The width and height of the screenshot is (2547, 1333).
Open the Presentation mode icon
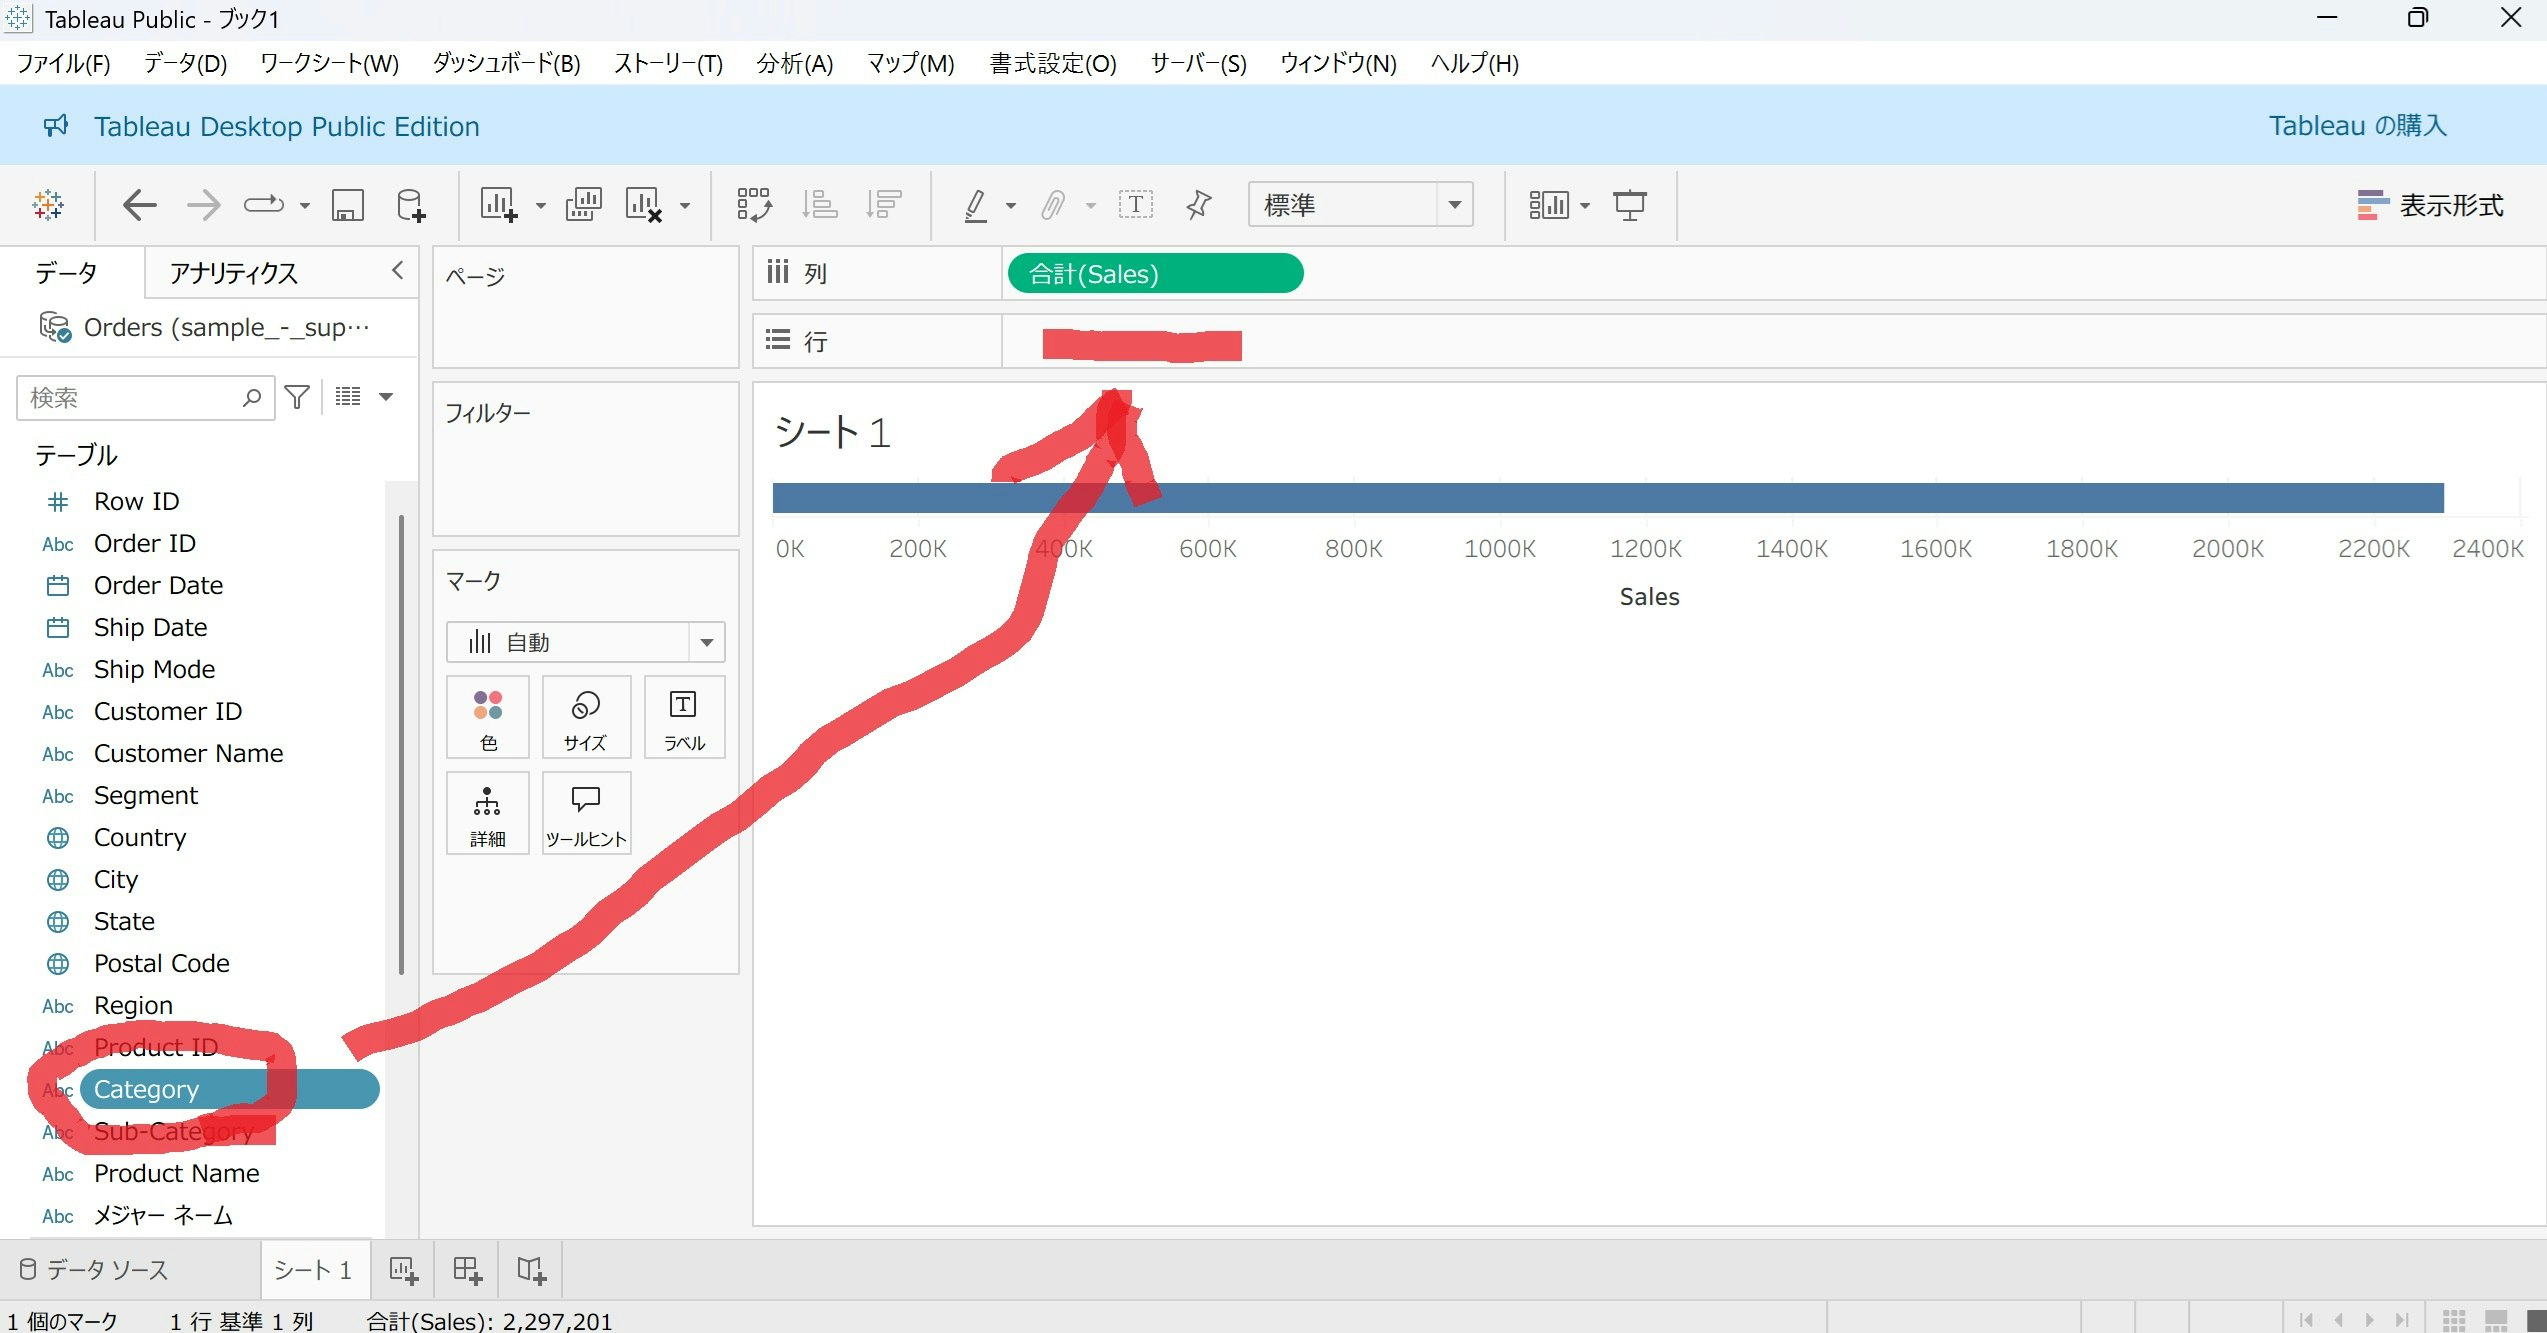tap(1629, 205)
